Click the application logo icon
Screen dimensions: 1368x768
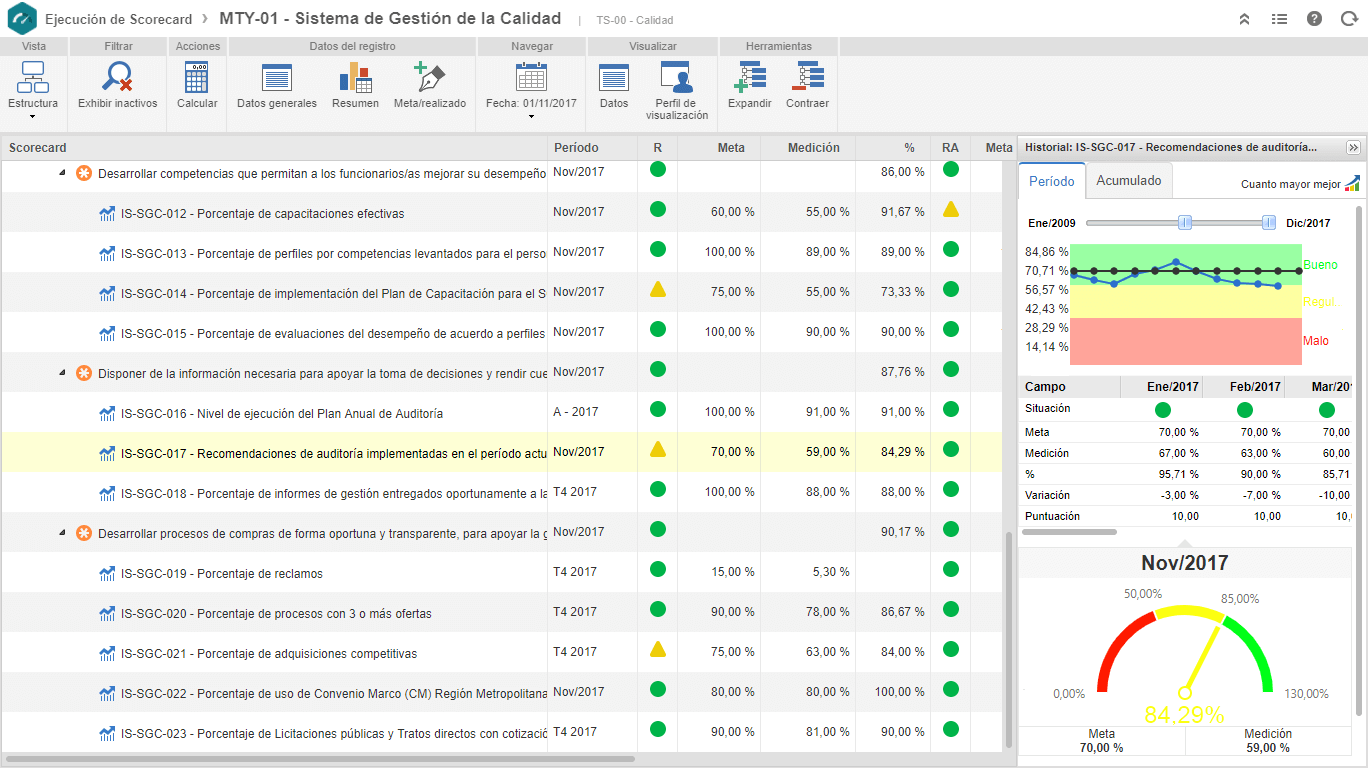click(x=21, y=19)
